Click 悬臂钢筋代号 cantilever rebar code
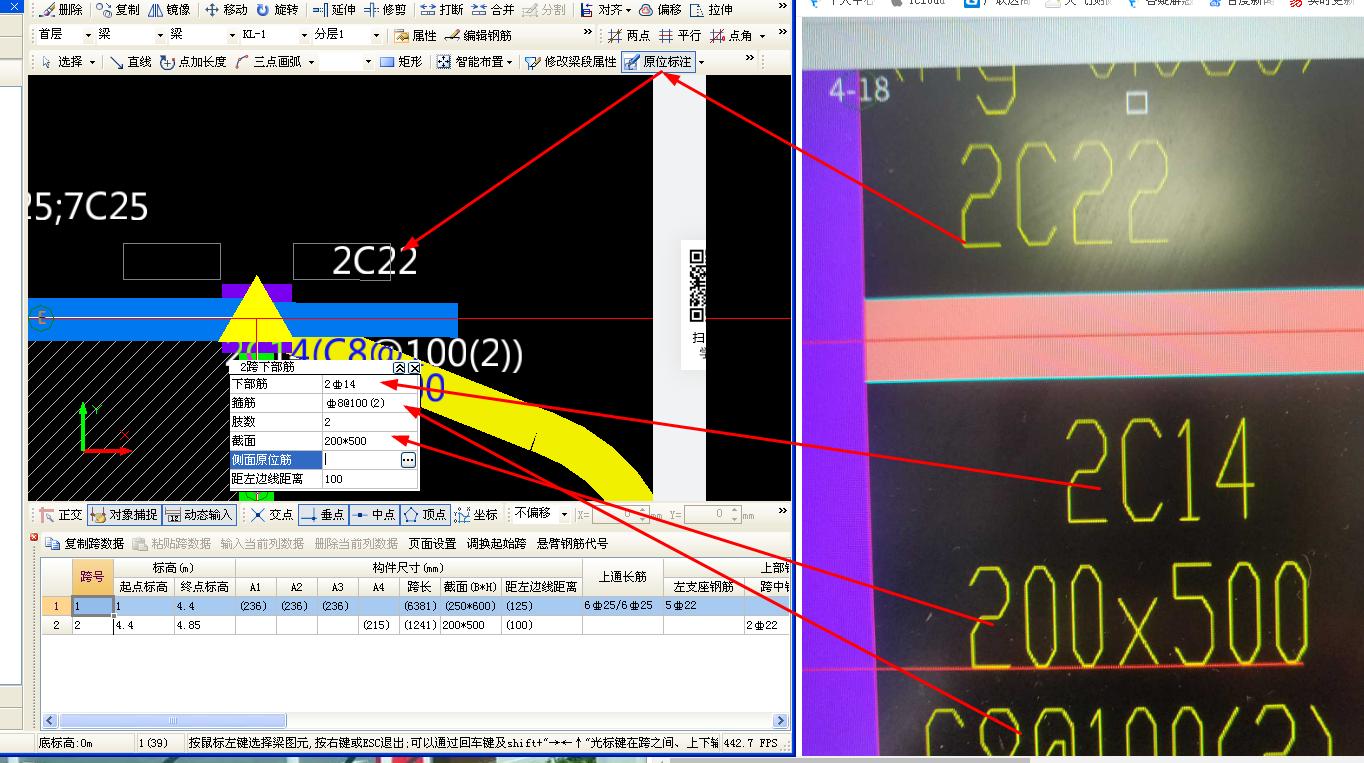Image resolution: width=1364 pixels, height=763 pixels. coord(572,543)
